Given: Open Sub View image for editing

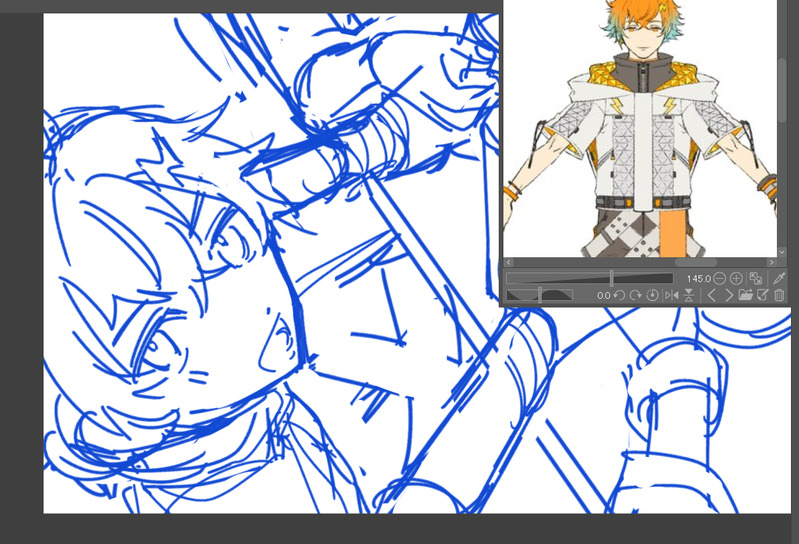Looking at the screenshot, I should pos(762,295).
